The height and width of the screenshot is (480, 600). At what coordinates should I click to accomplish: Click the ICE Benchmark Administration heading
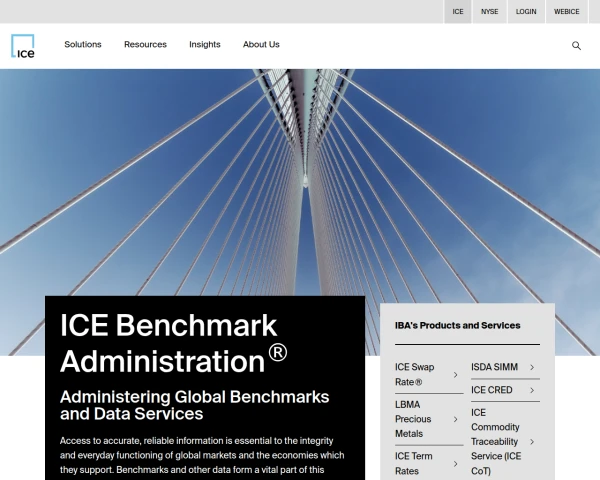click(173, 343)
